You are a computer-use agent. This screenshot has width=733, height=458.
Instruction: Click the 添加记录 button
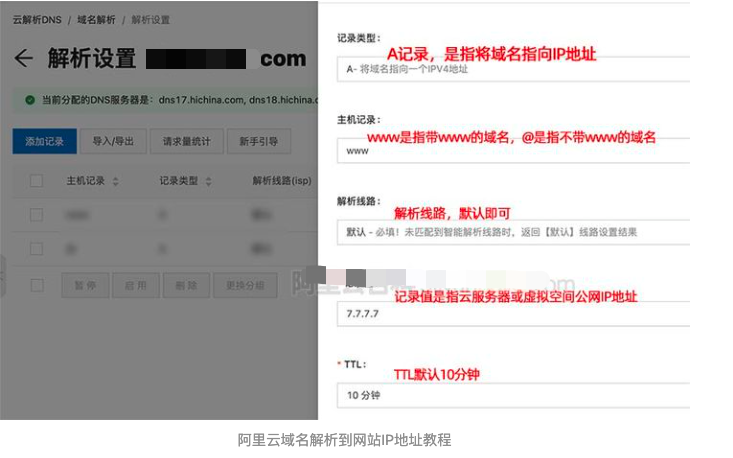click(x=44, y=141)
